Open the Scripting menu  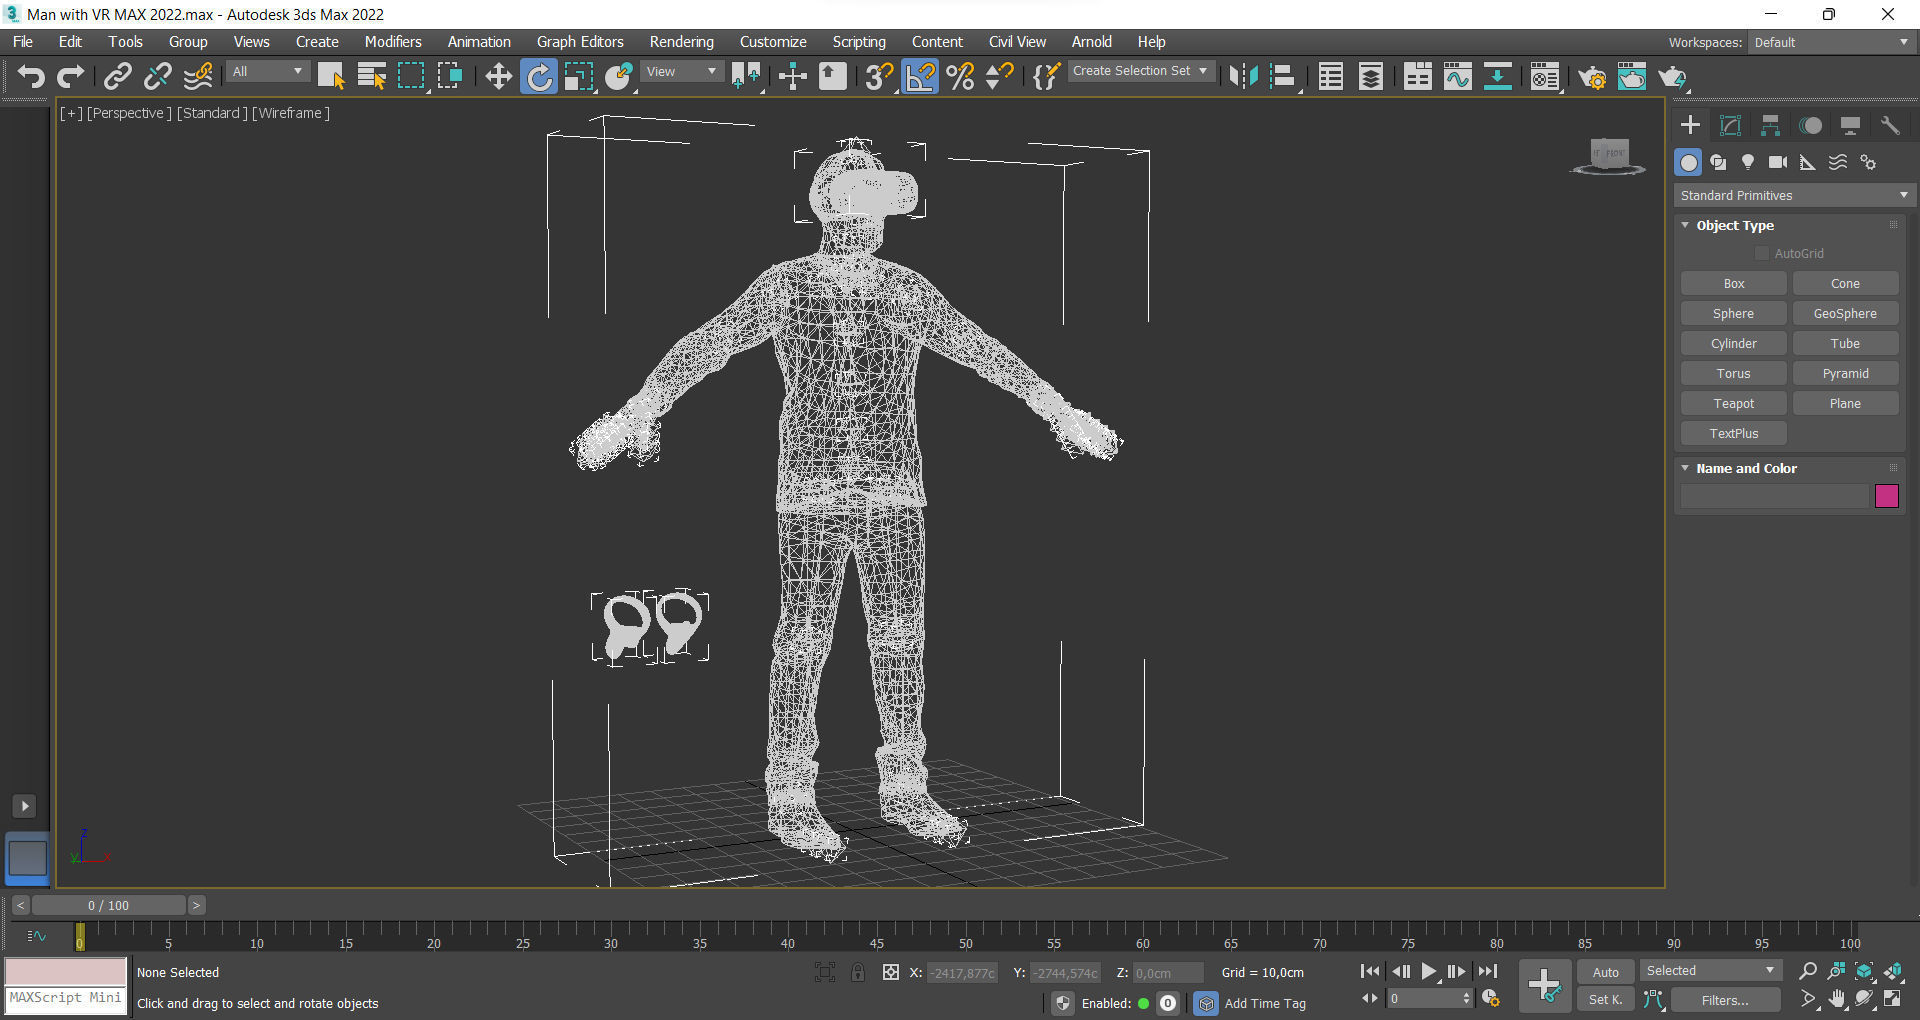point(859,42)
